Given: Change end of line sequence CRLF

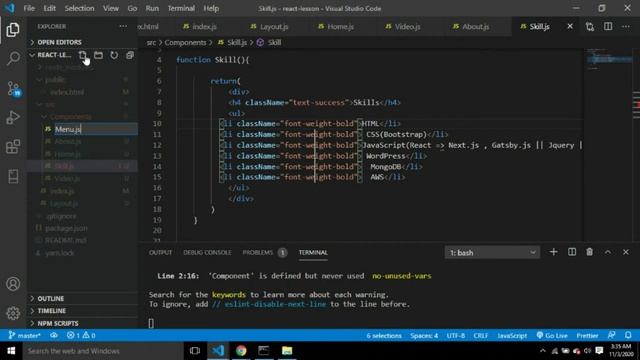Looking at the screenshot, I should (x=480, y=335).
